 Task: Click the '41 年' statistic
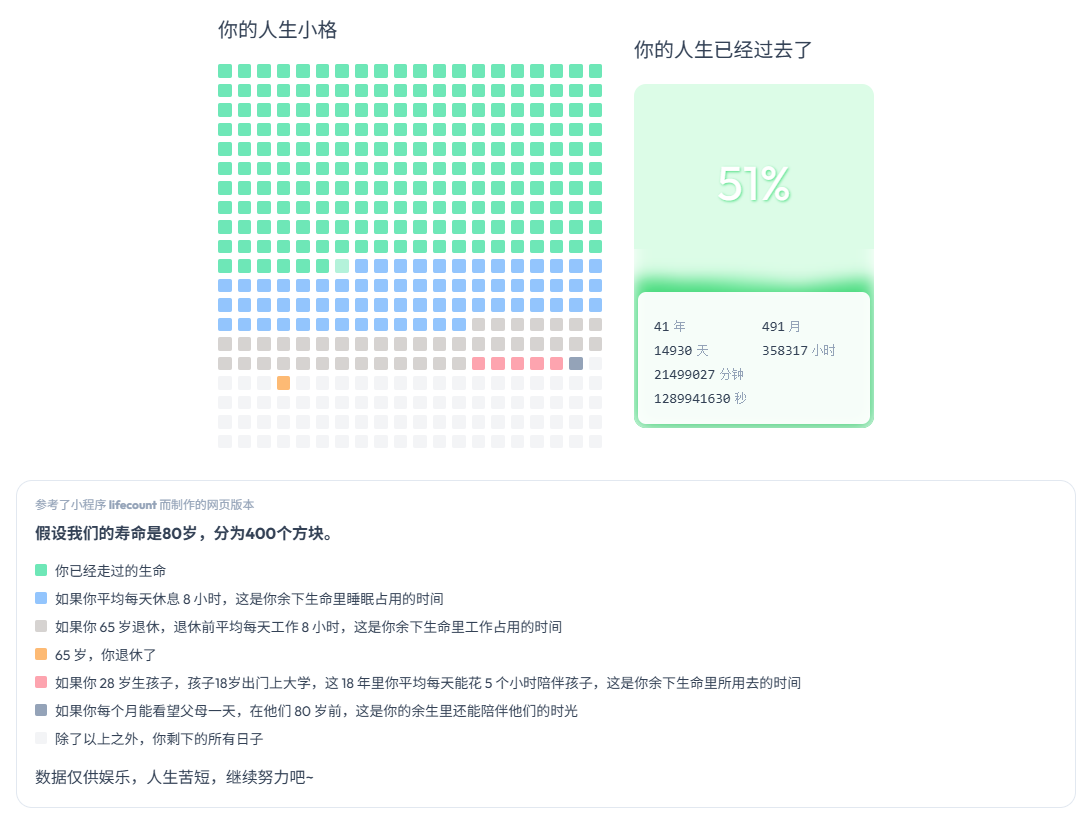coord(670,326)
